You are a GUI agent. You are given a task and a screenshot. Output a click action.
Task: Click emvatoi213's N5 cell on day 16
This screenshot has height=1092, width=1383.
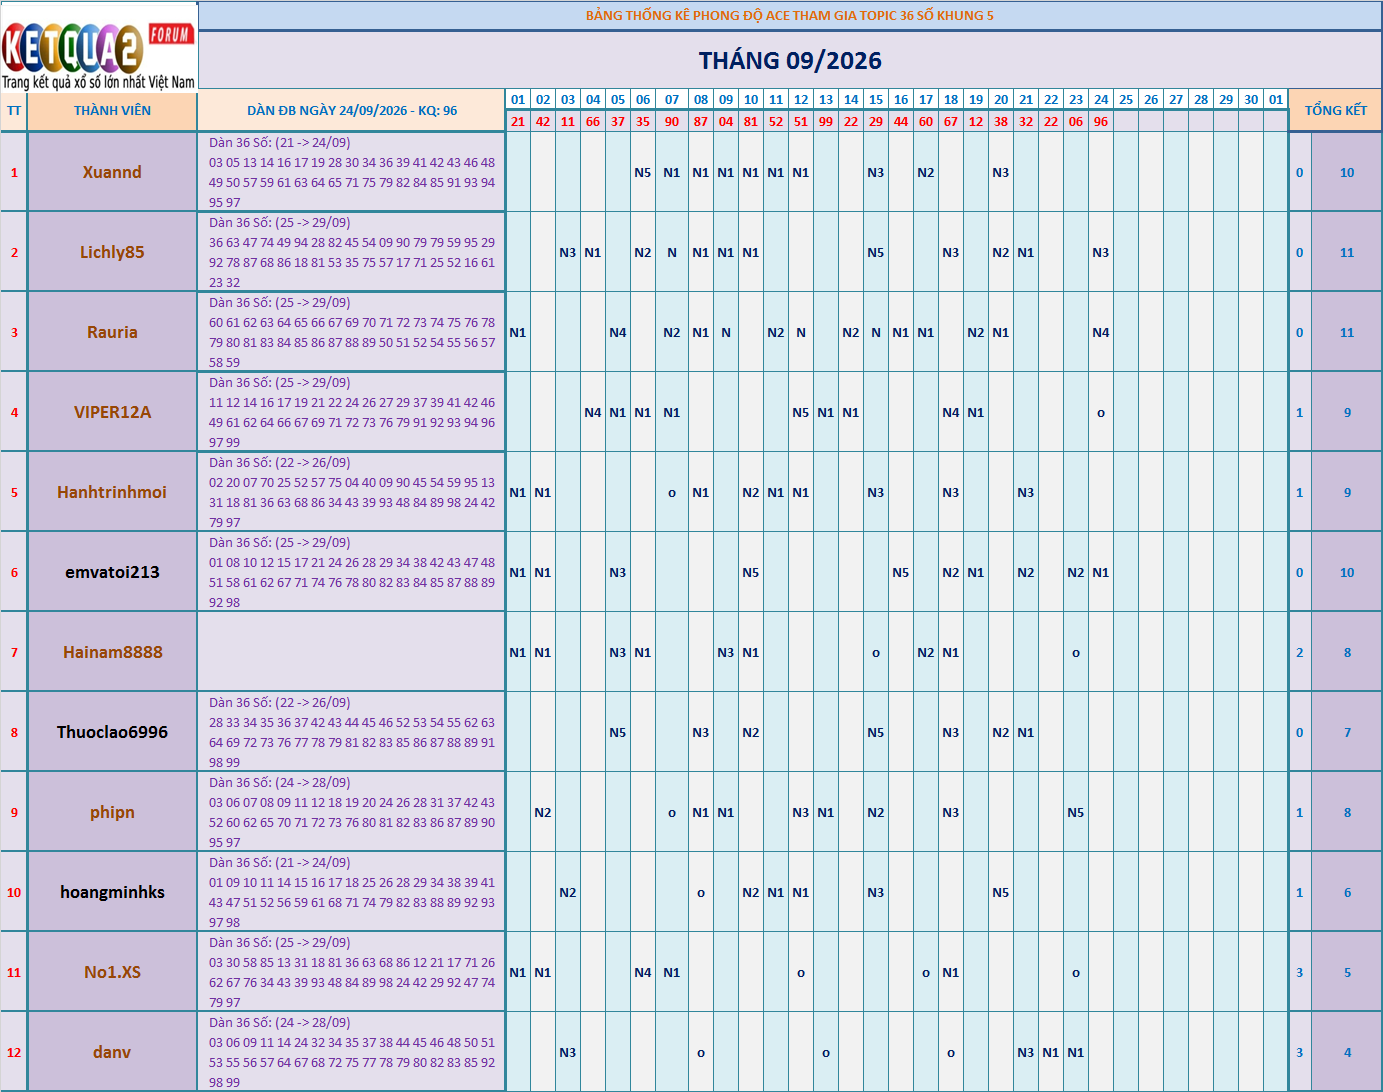pos(901,572)
